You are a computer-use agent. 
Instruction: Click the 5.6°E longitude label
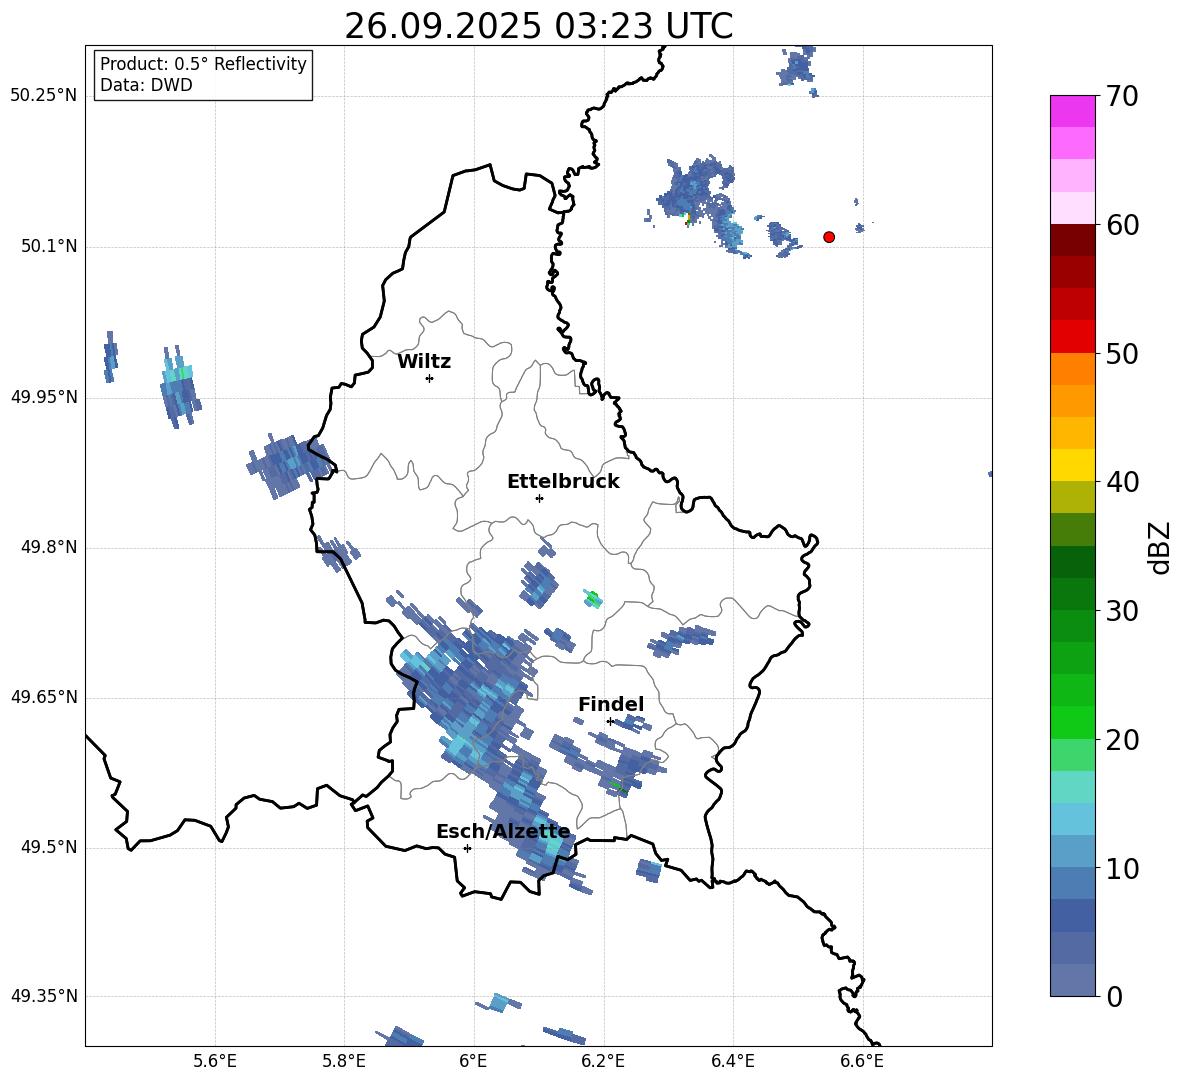coord(215,1061)
